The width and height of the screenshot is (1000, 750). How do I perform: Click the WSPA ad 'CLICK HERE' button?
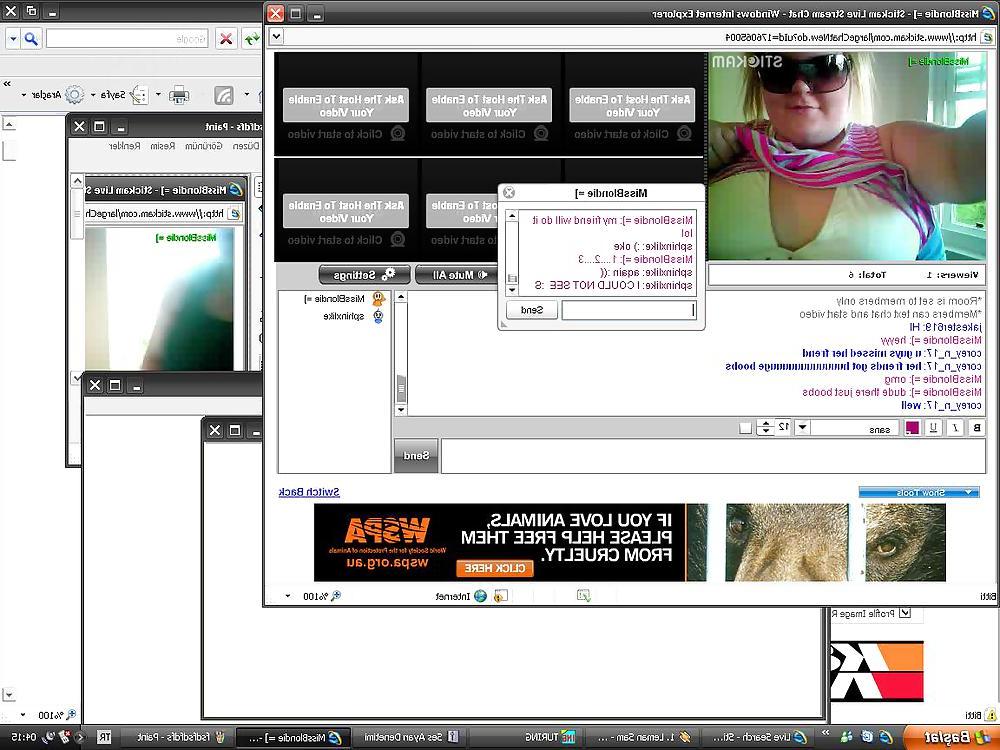495,568
